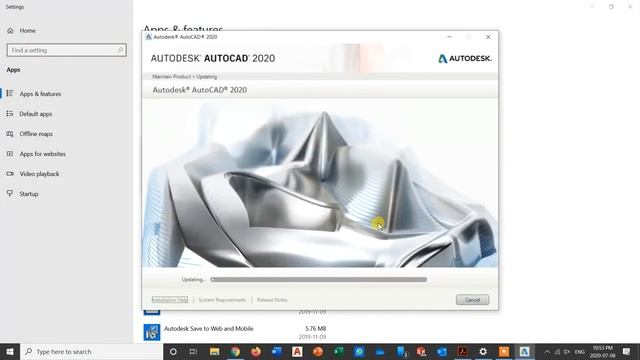Open PowerPoint from the taskbar
This screenshot has height=360, width=640.
[318, 351]
